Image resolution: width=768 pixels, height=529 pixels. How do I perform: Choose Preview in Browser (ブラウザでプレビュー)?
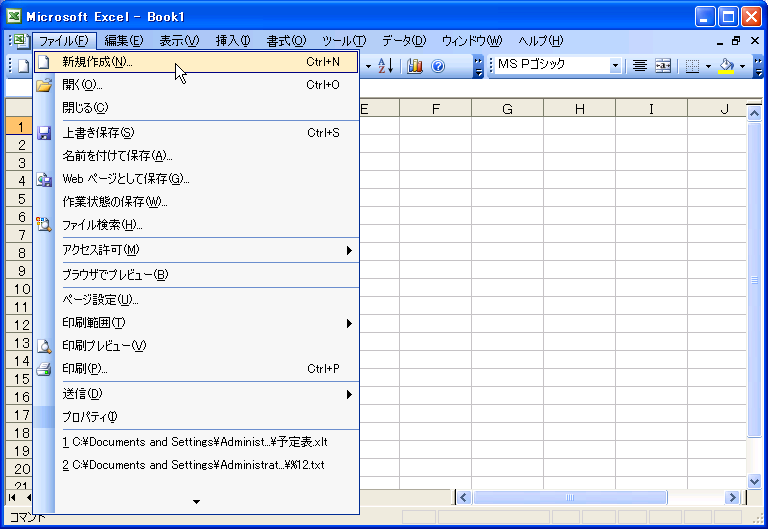click(196, 275)
